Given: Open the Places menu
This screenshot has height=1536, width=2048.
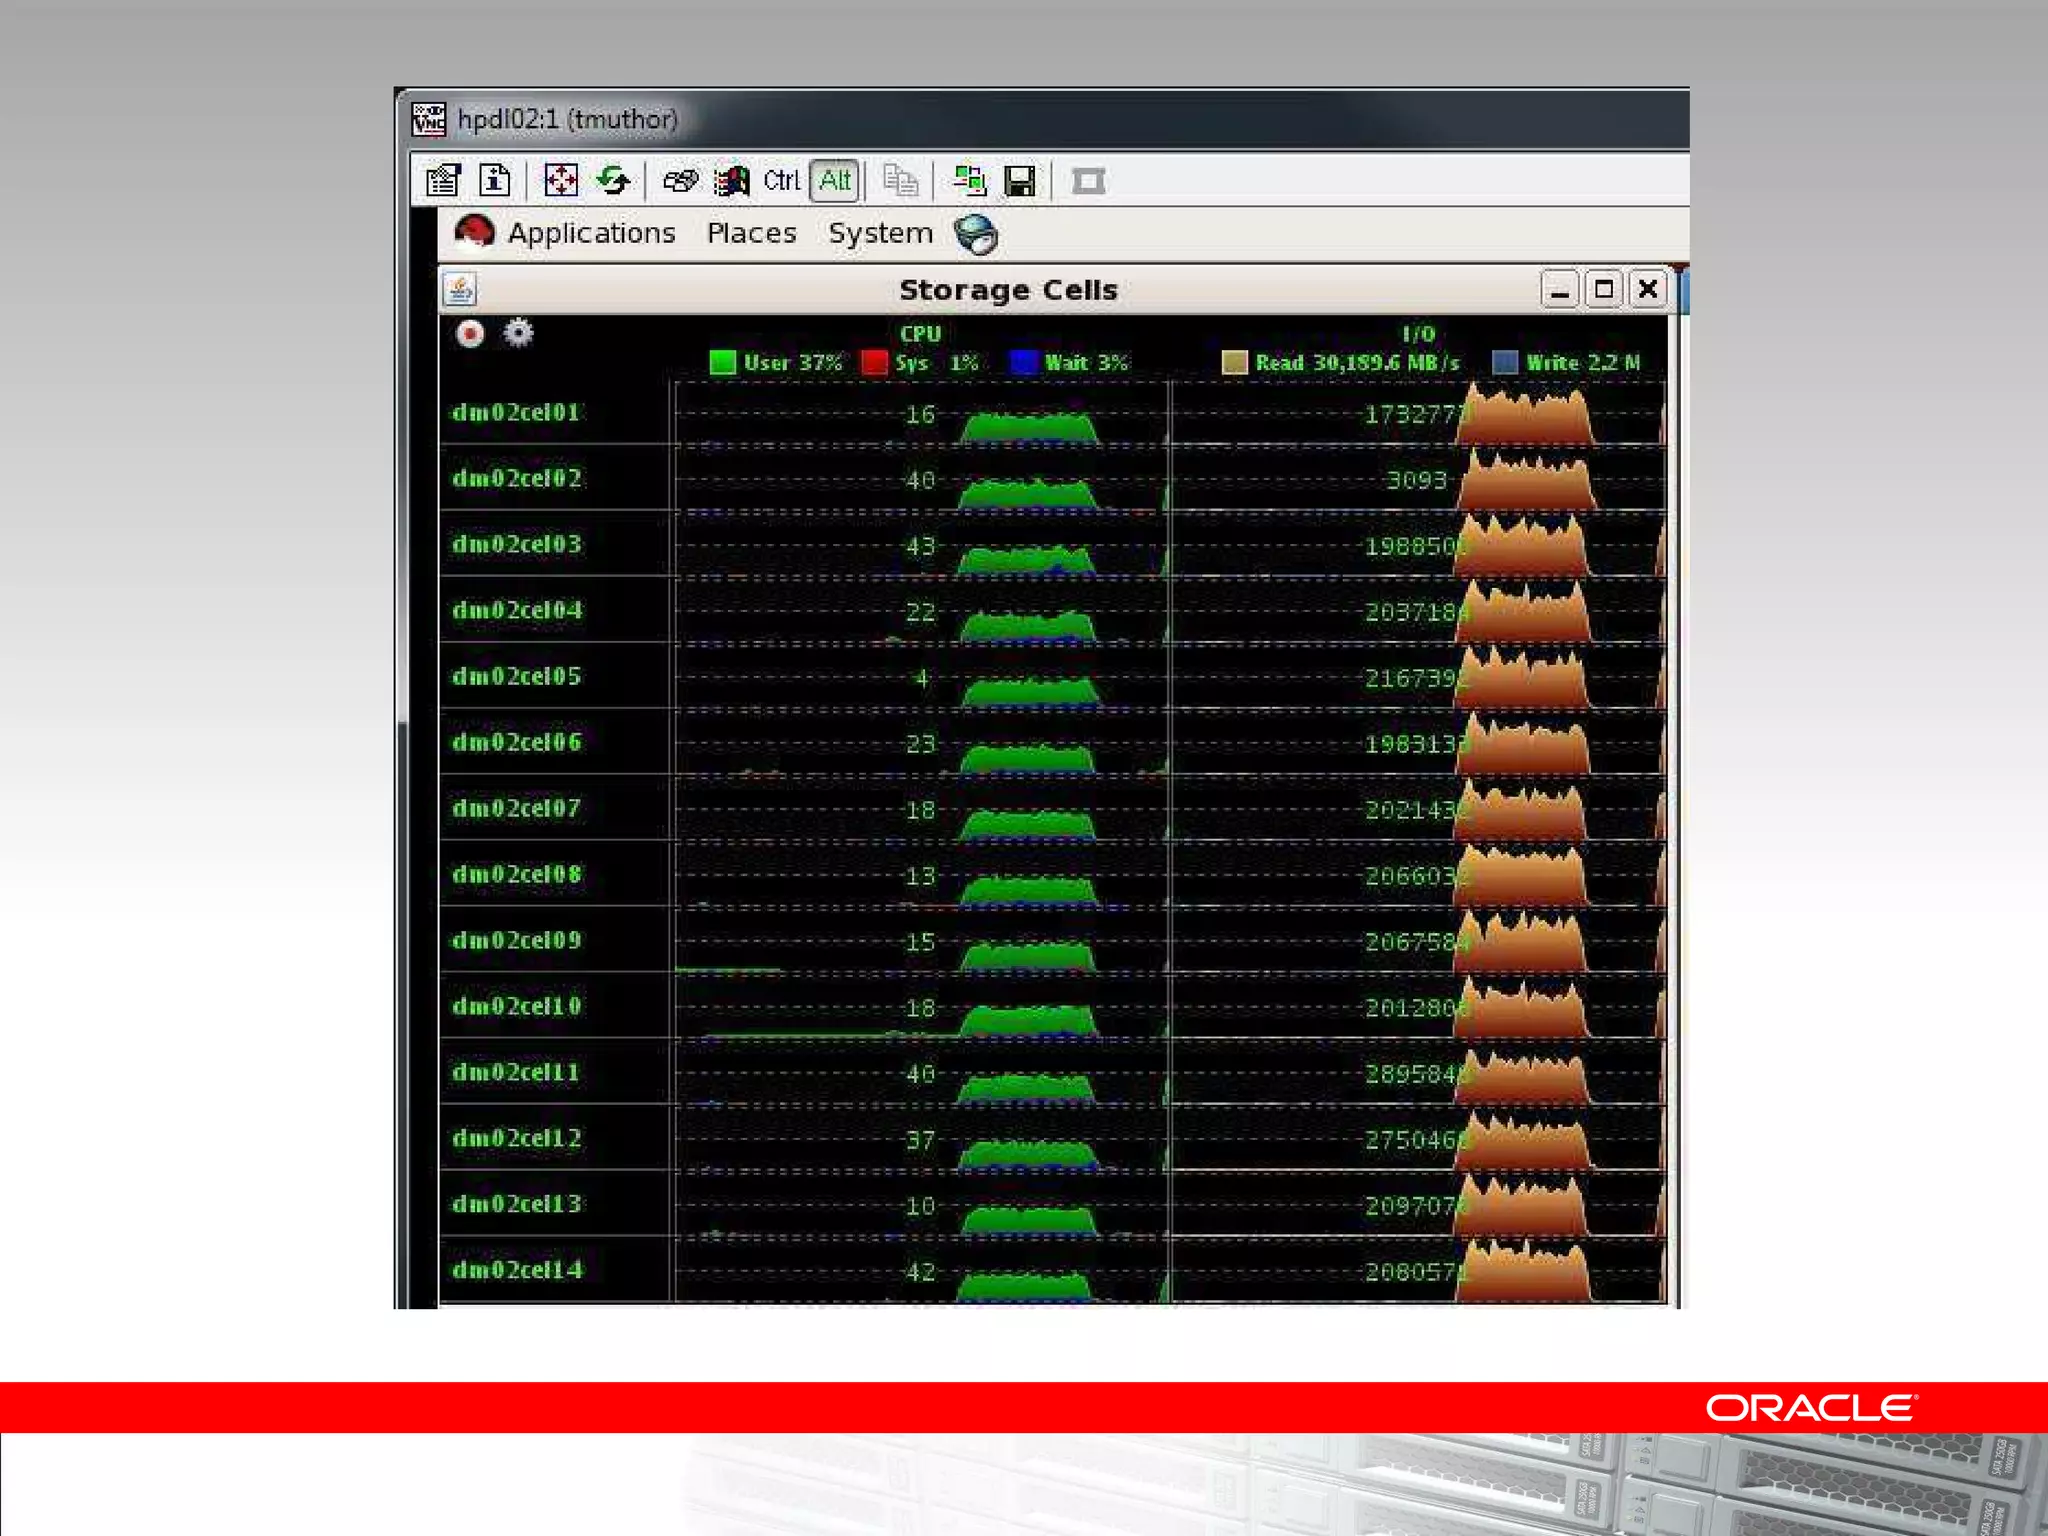Looking at the screenshot, I should (x=751, y=233).
